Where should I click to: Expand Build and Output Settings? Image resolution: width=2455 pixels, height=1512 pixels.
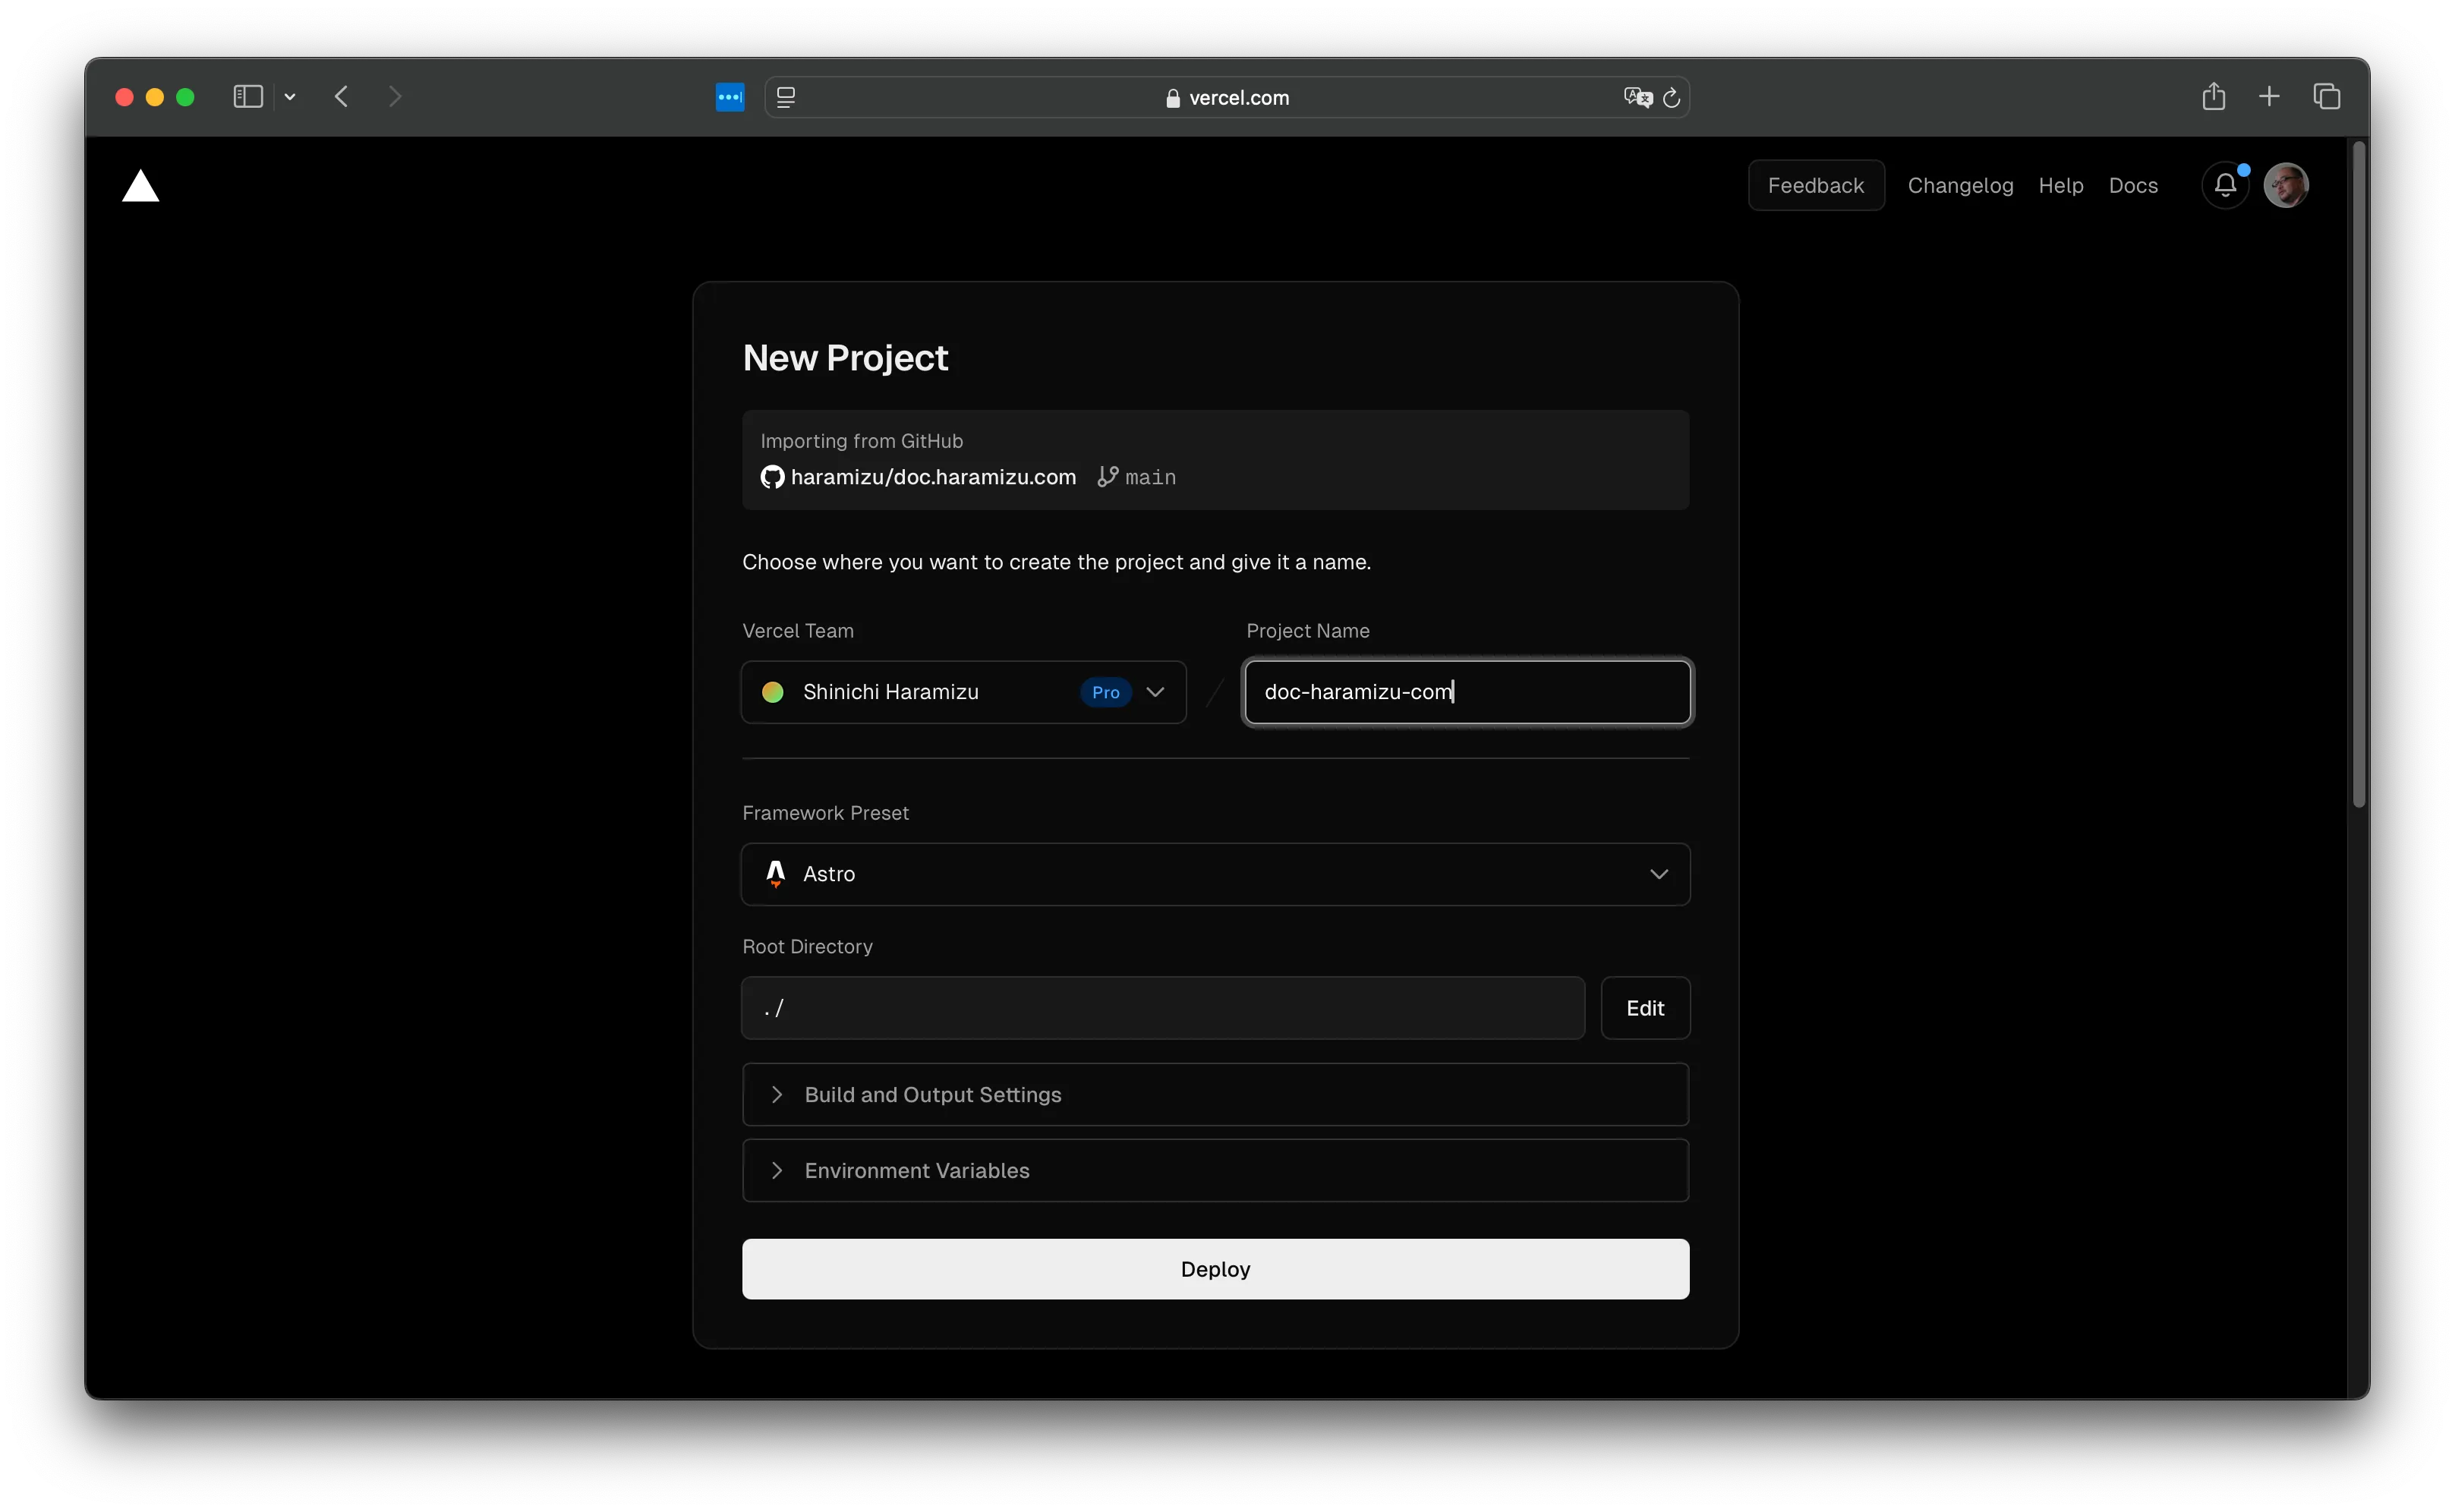click(x=1215, y=1095)
